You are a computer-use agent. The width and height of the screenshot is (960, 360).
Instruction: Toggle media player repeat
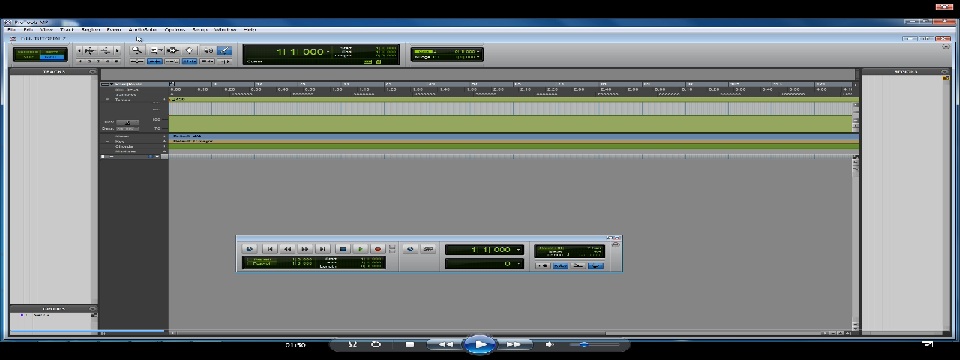pos(376,345)
